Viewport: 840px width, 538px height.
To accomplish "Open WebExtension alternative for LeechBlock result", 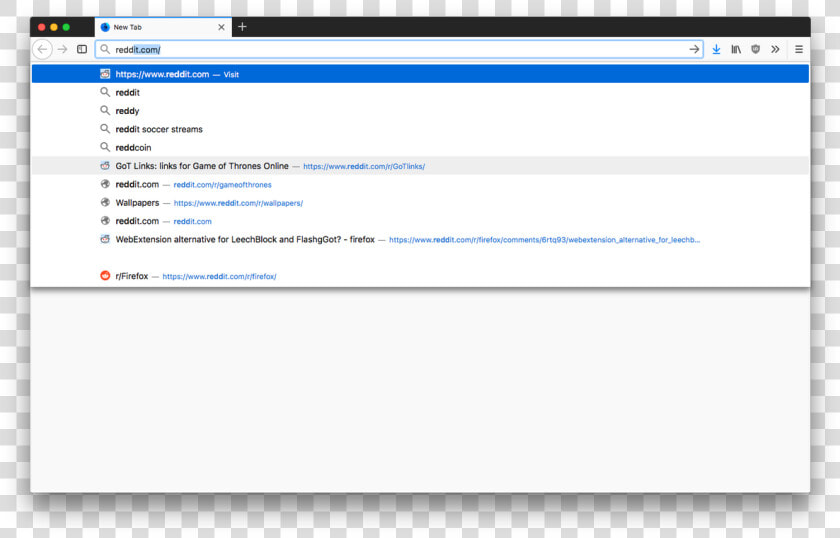I will point(420,240).
